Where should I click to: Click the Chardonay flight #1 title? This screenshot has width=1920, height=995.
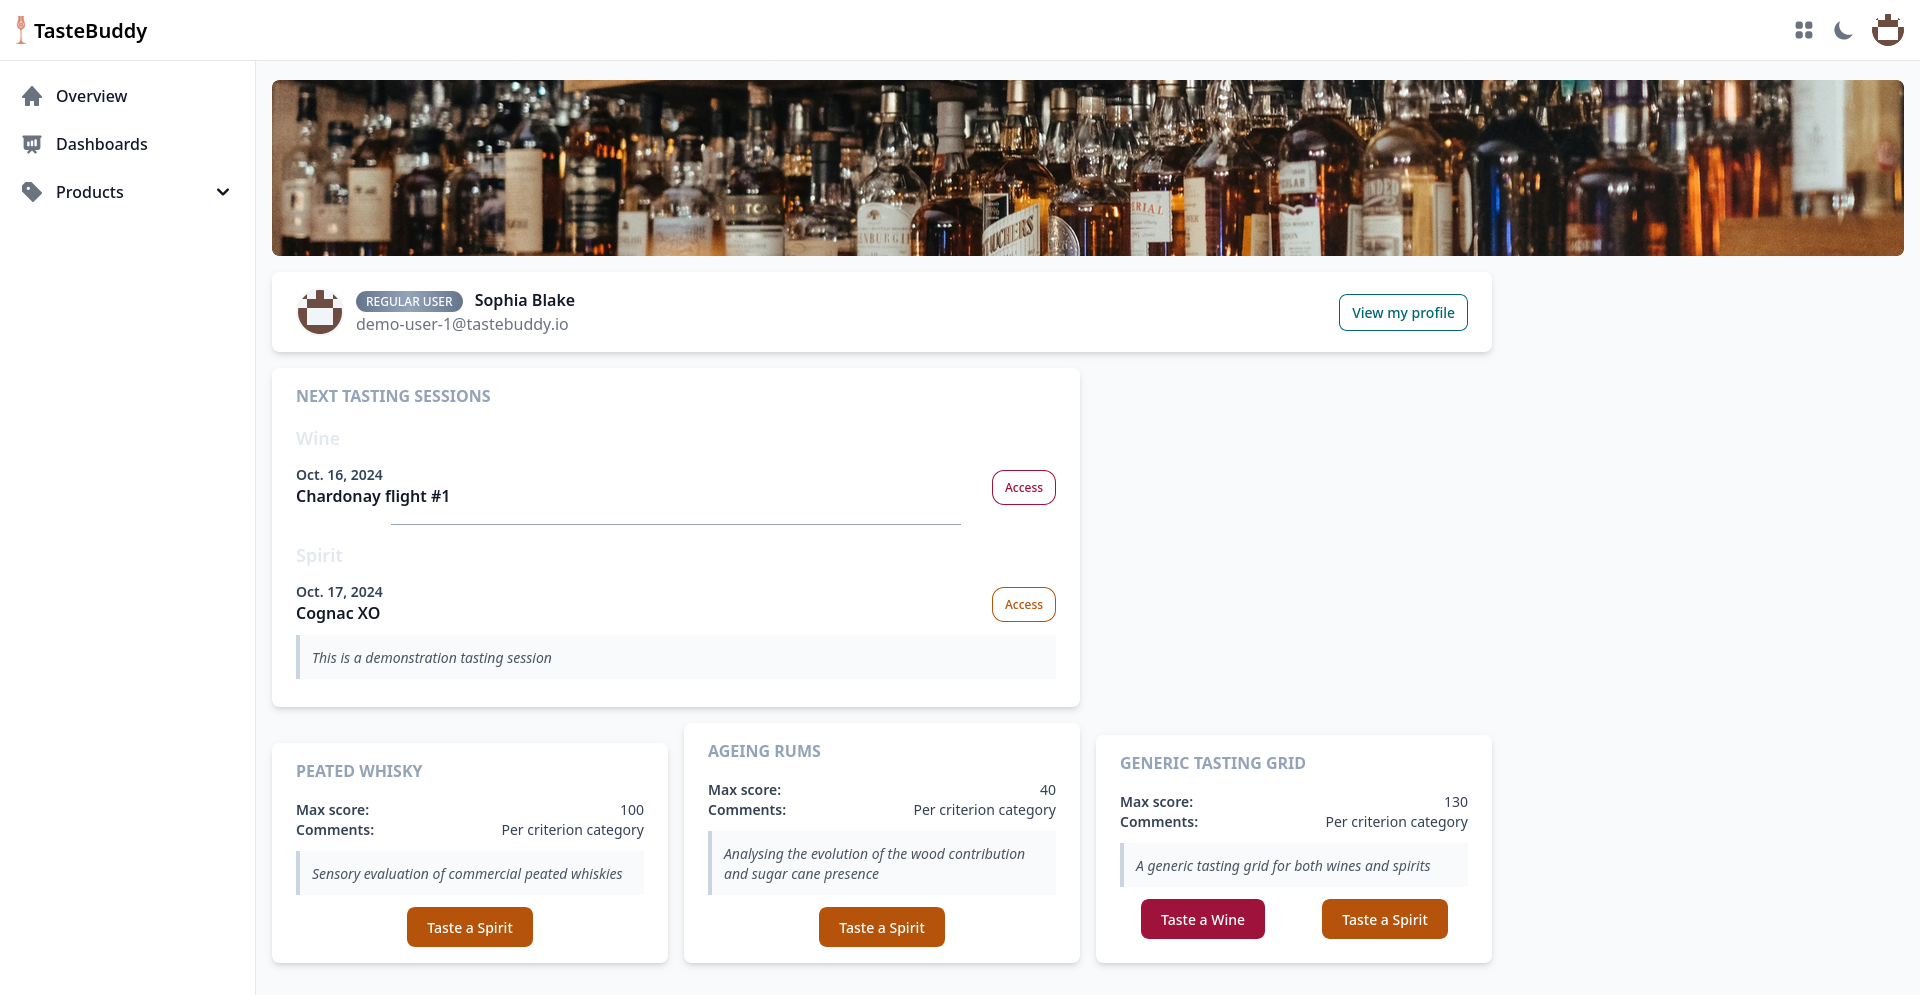coord(373,496)
